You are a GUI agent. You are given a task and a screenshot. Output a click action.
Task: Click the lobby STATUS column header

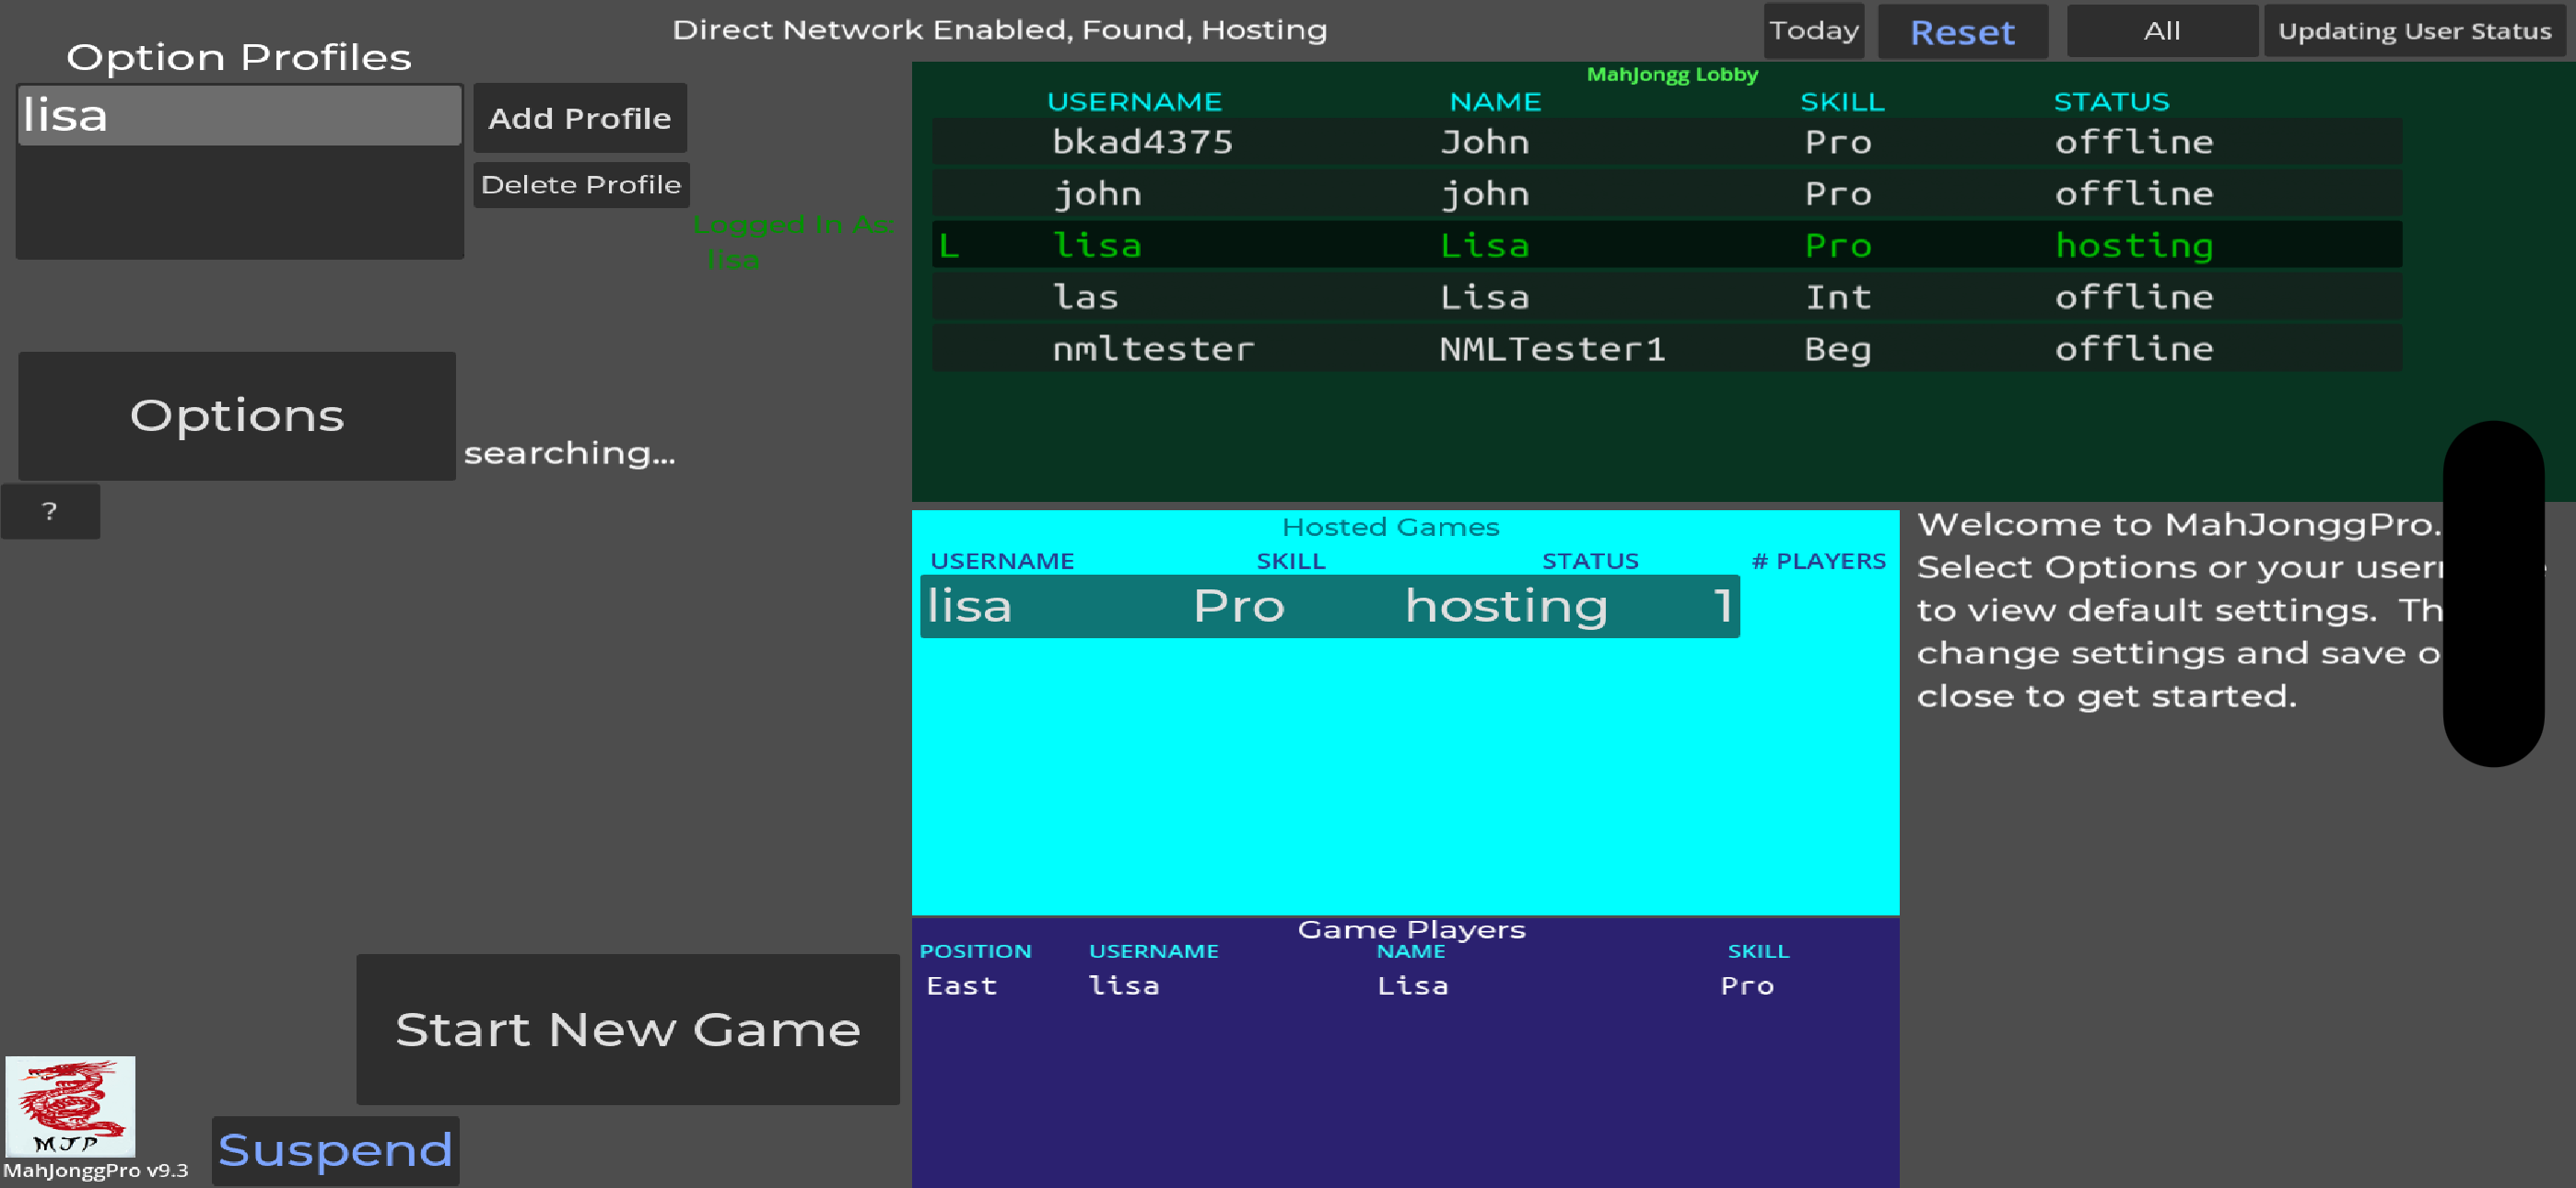(x=2111, y=102)
